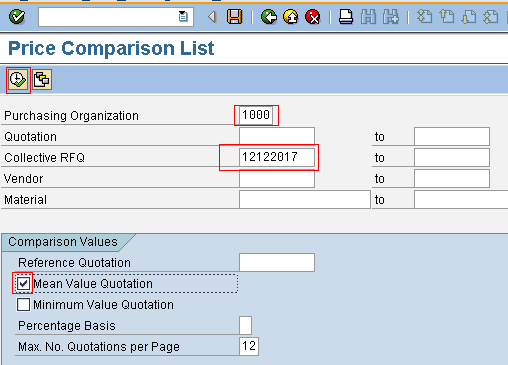Image resolution: width=508 pixels, height=365 pixels.
Task: Click the Percentage Basis field
Action: [x=245, y=325]
